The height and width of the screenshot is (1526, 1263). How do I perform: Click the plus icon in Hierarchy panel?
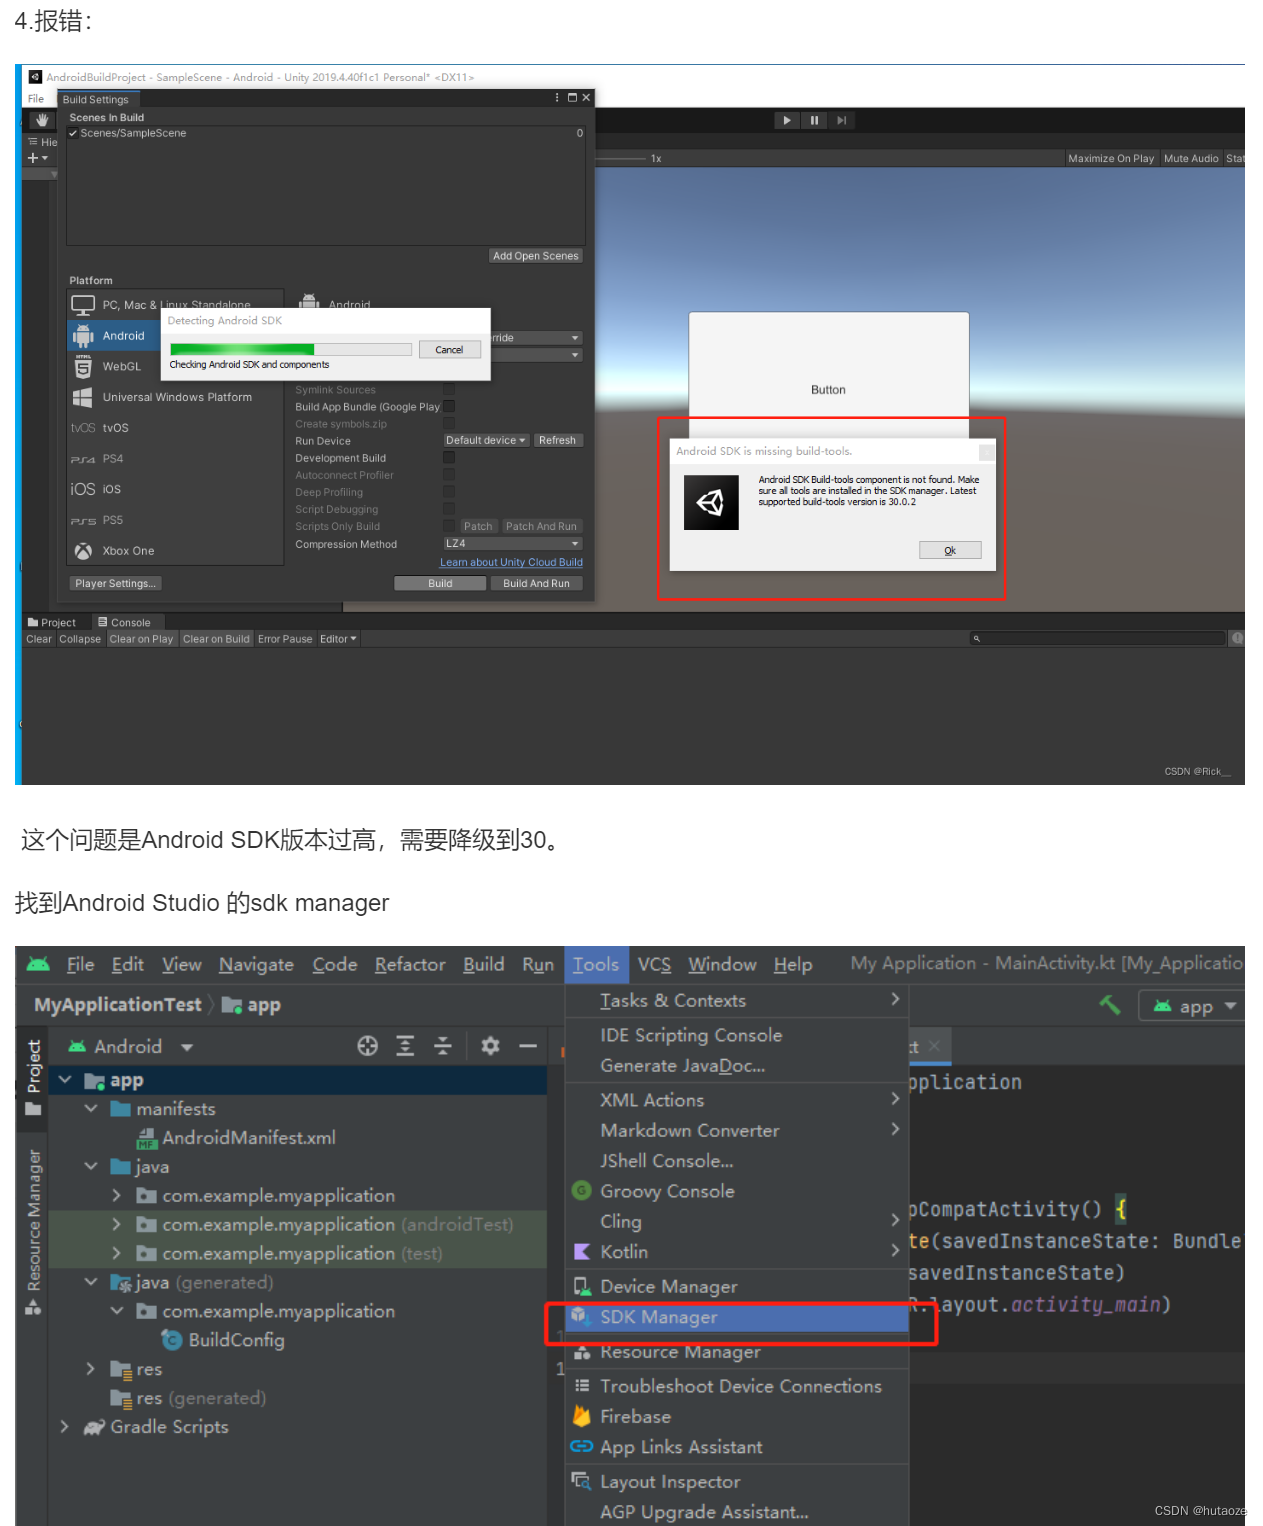tap(32, 158)
